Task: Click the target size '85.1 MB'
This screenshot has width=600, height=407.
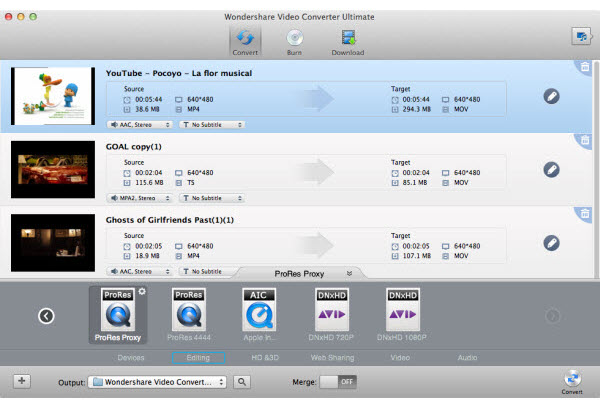Action: [415, 183]
